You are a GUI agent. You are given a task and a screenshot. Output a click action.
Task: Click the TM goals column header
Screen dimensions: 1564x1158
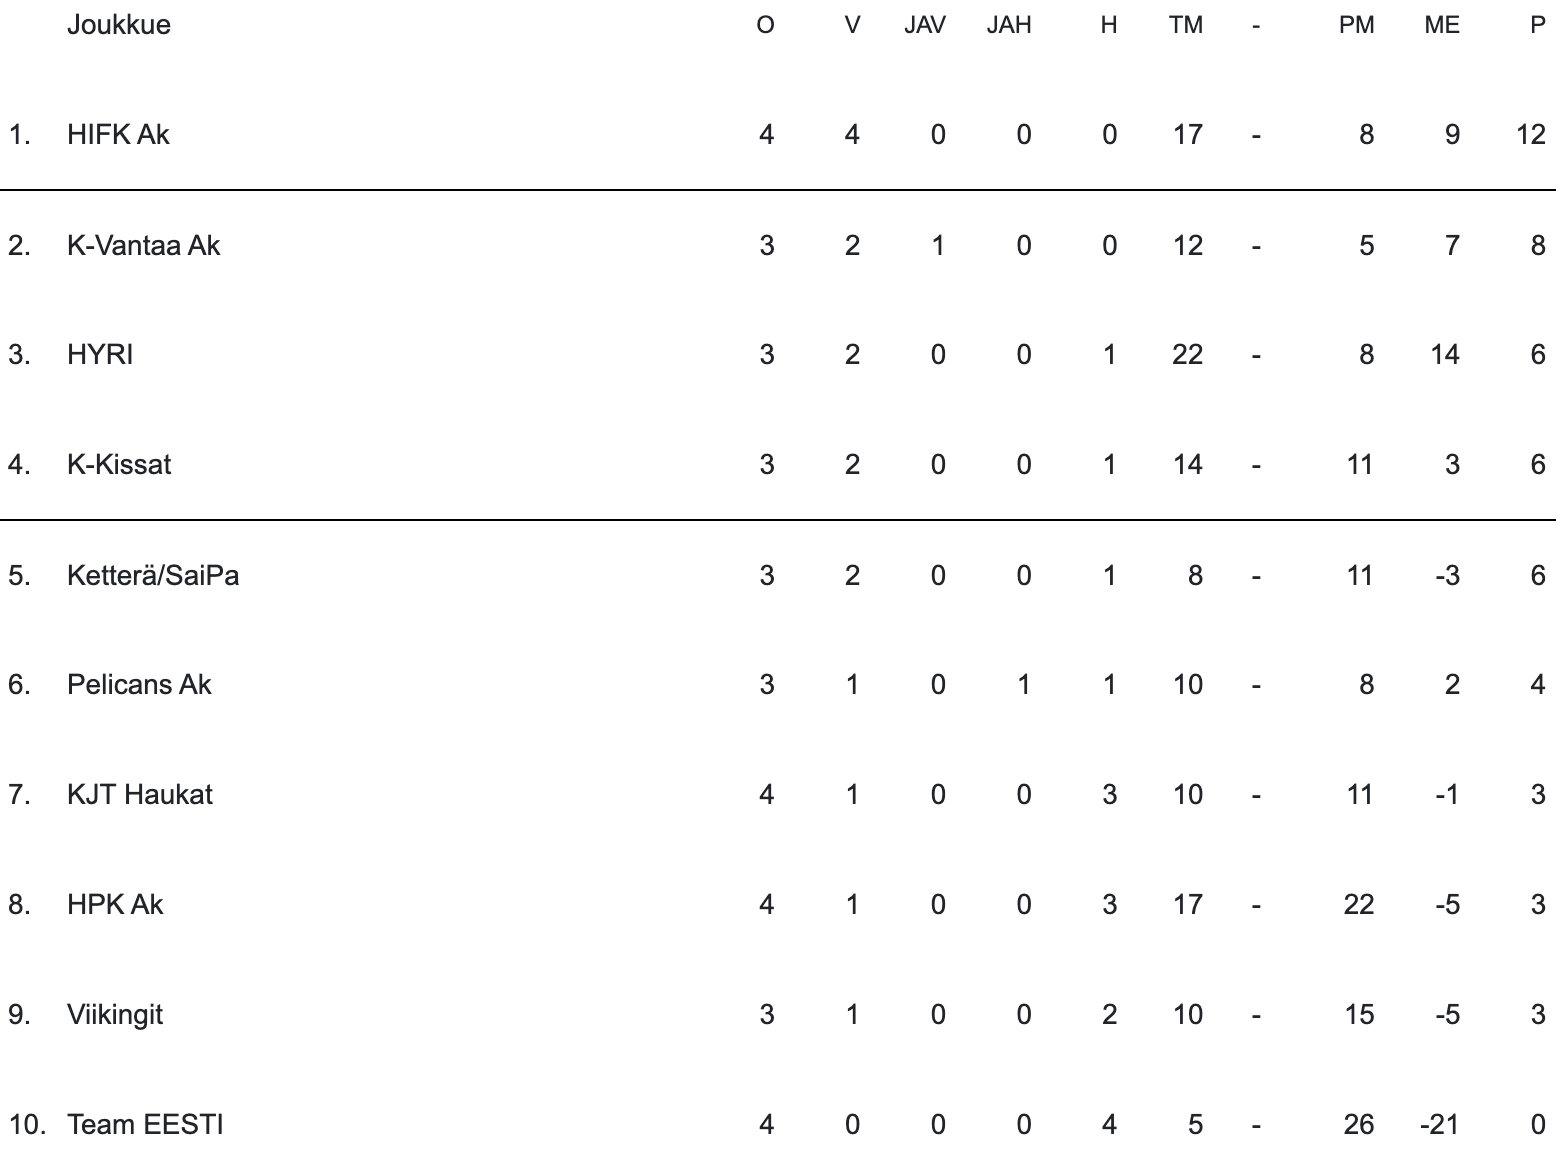click(x=1186, y=25)
